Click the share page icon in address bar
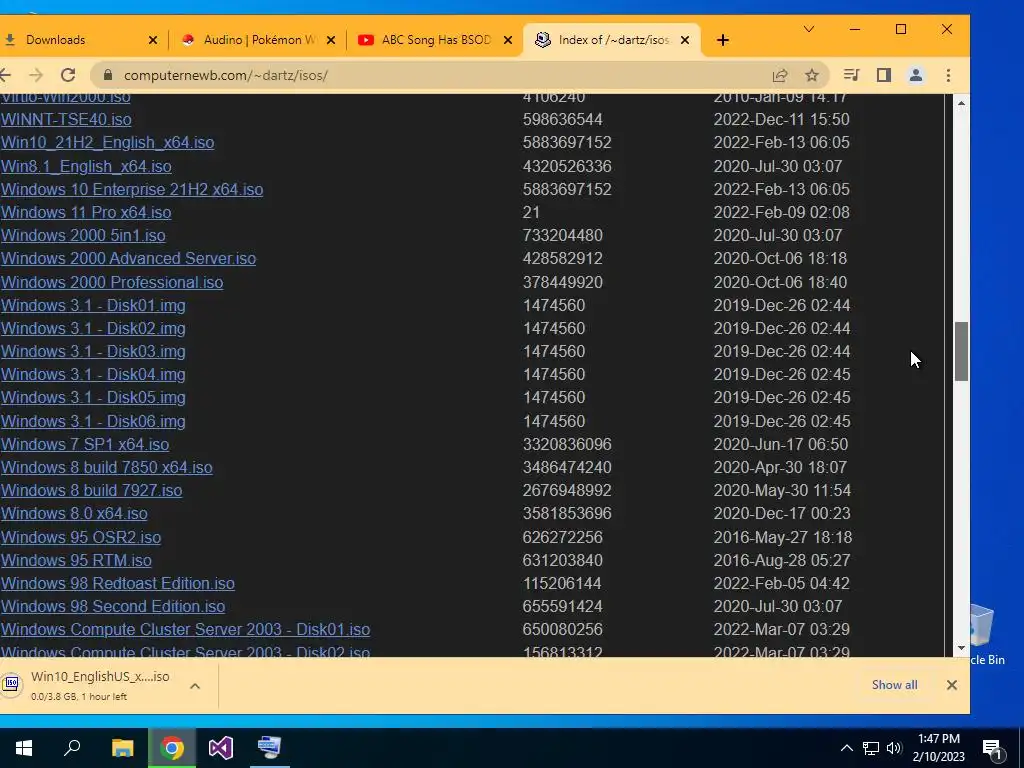The image size is (1024, 768). tap(780, 75)
